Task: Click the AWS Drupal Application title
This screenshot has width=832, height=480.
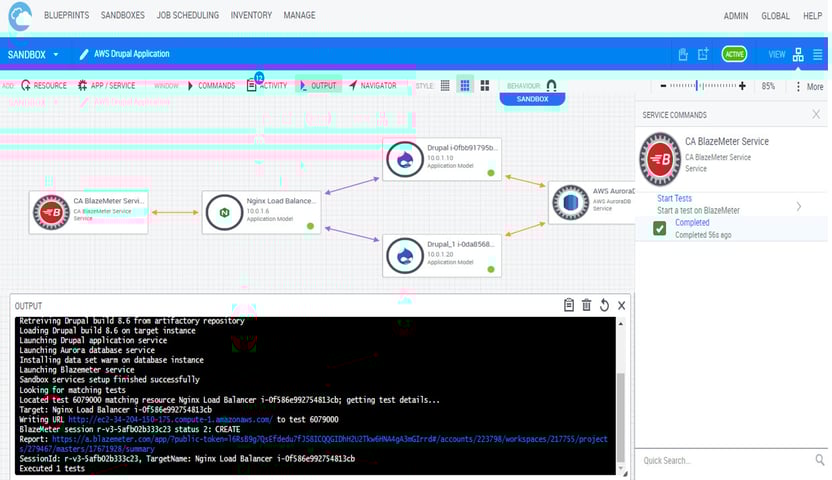Action: [x=132, y=54]
